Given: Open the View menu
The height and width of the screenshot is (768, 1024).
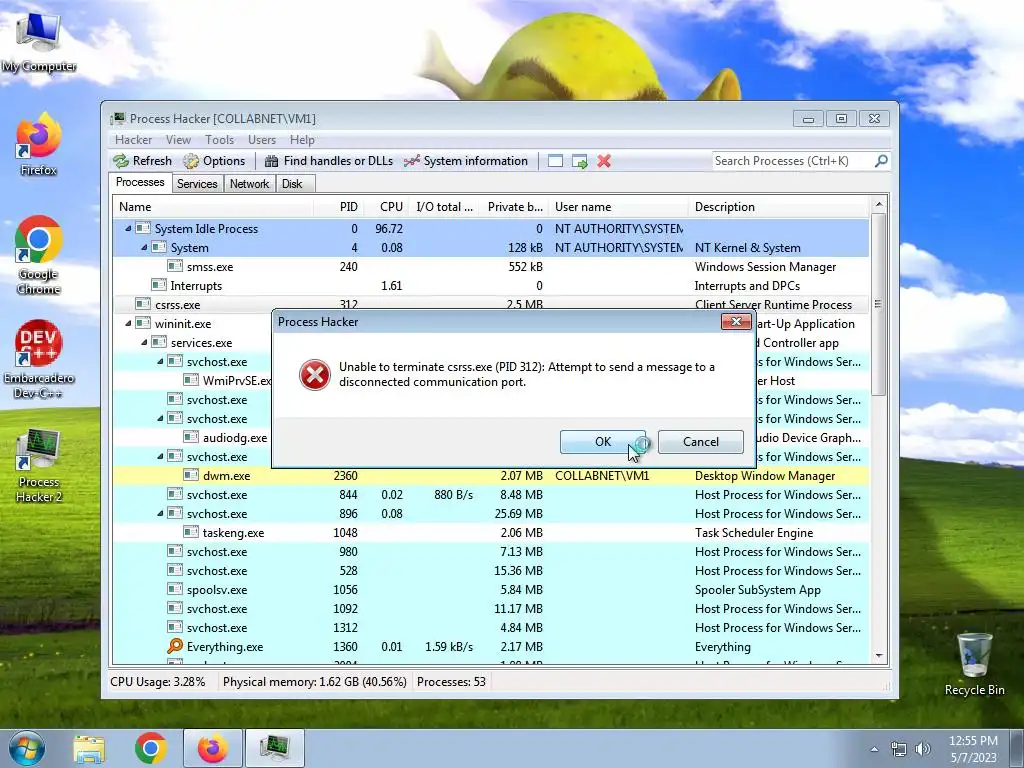Looking at the screenshot, I should click(x=178, y=140).
